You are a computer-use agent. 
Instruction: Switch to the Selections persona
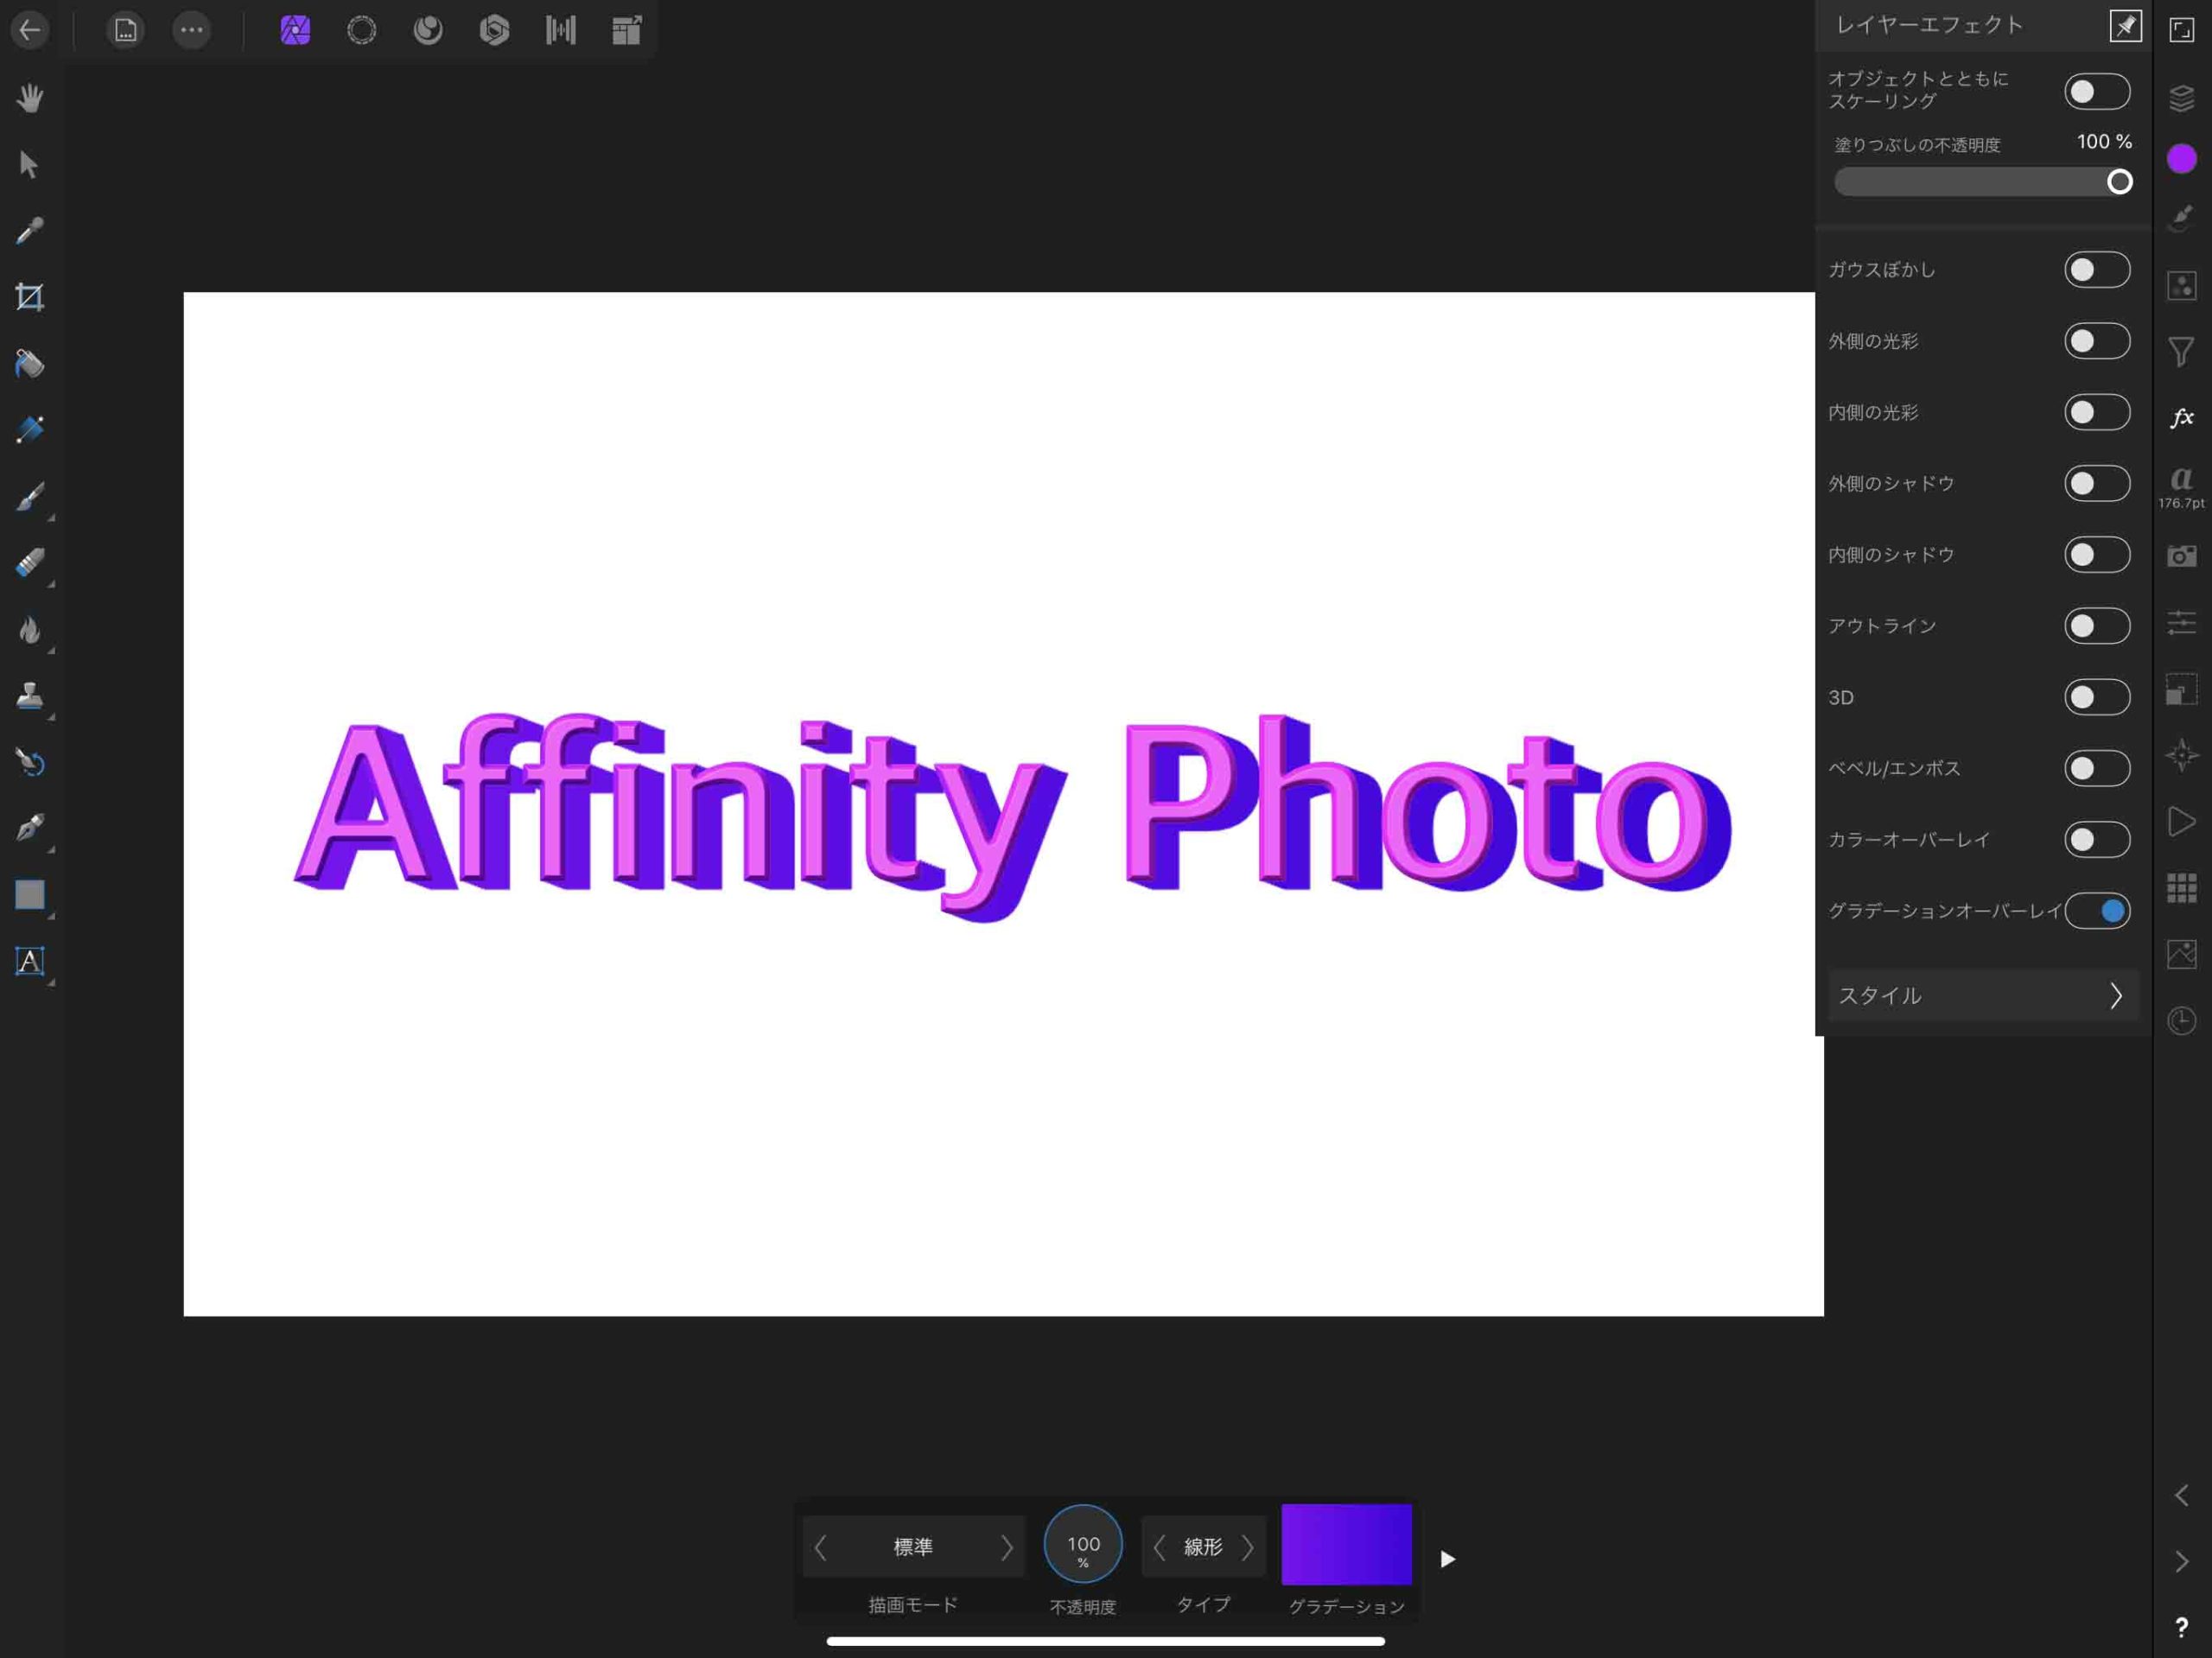tap(361, 30)
